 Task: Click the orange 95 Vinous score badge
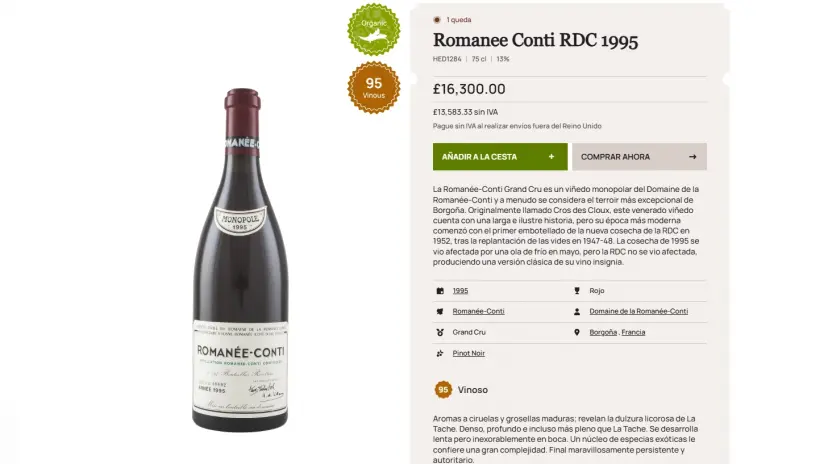coord(373,87)
